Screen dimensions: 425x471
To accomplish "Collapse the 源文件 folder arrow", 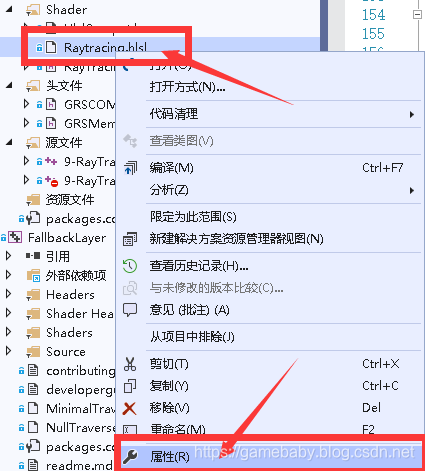I will point(9,143).
